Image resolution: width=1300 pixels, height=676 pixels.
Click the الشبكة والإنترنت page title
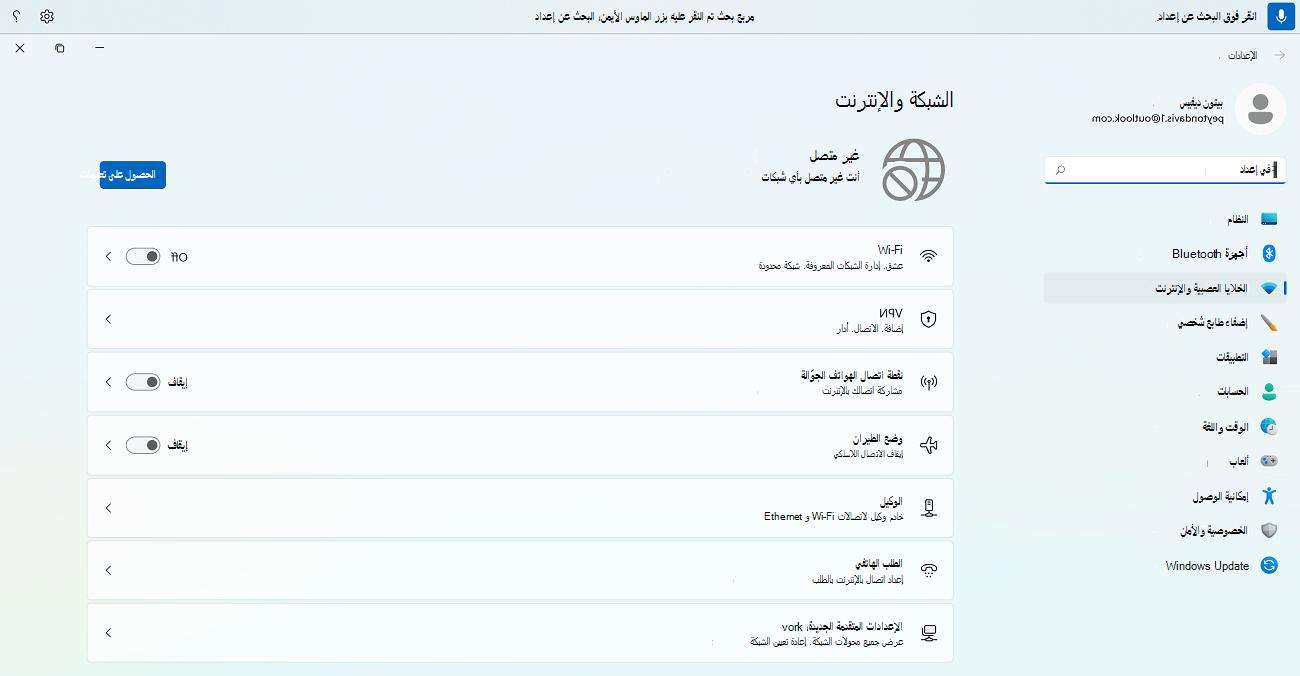click(x=894, y=100)
